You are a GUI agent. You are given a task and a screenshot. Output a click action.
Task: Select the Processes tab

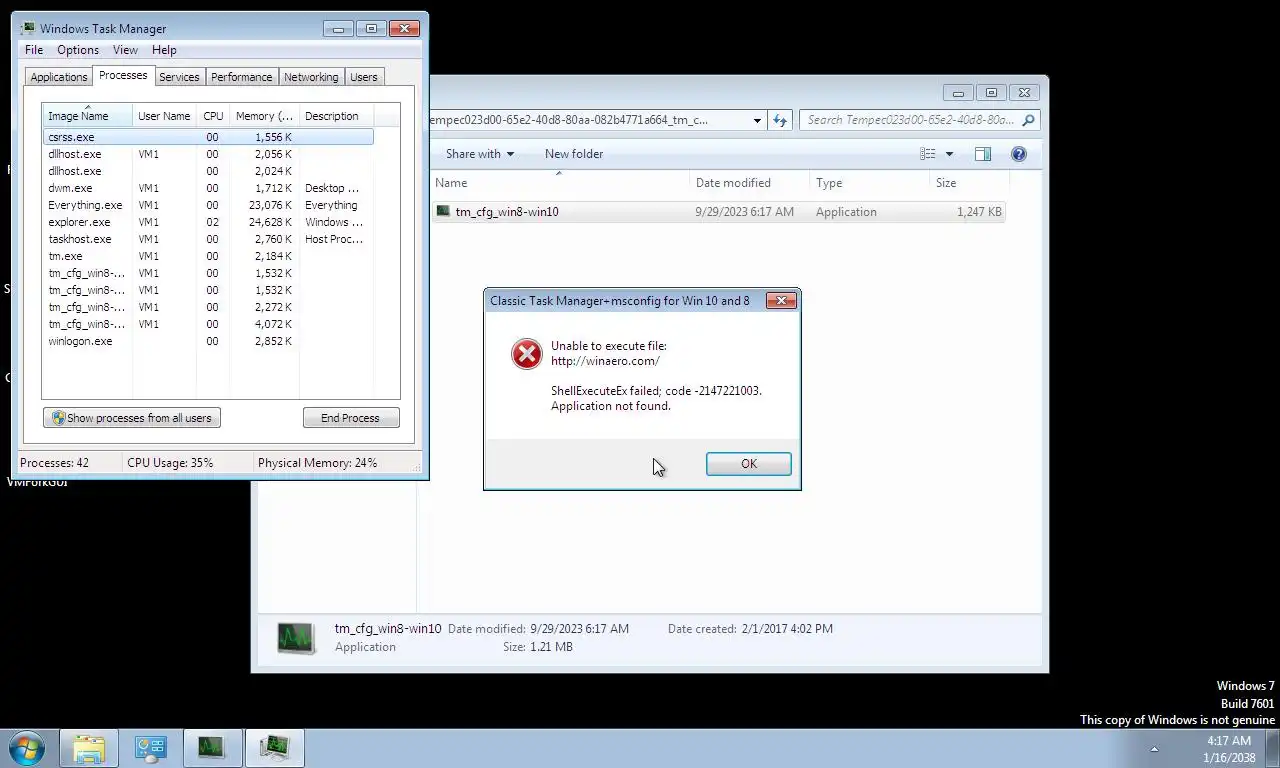click(x=123, y=76)
